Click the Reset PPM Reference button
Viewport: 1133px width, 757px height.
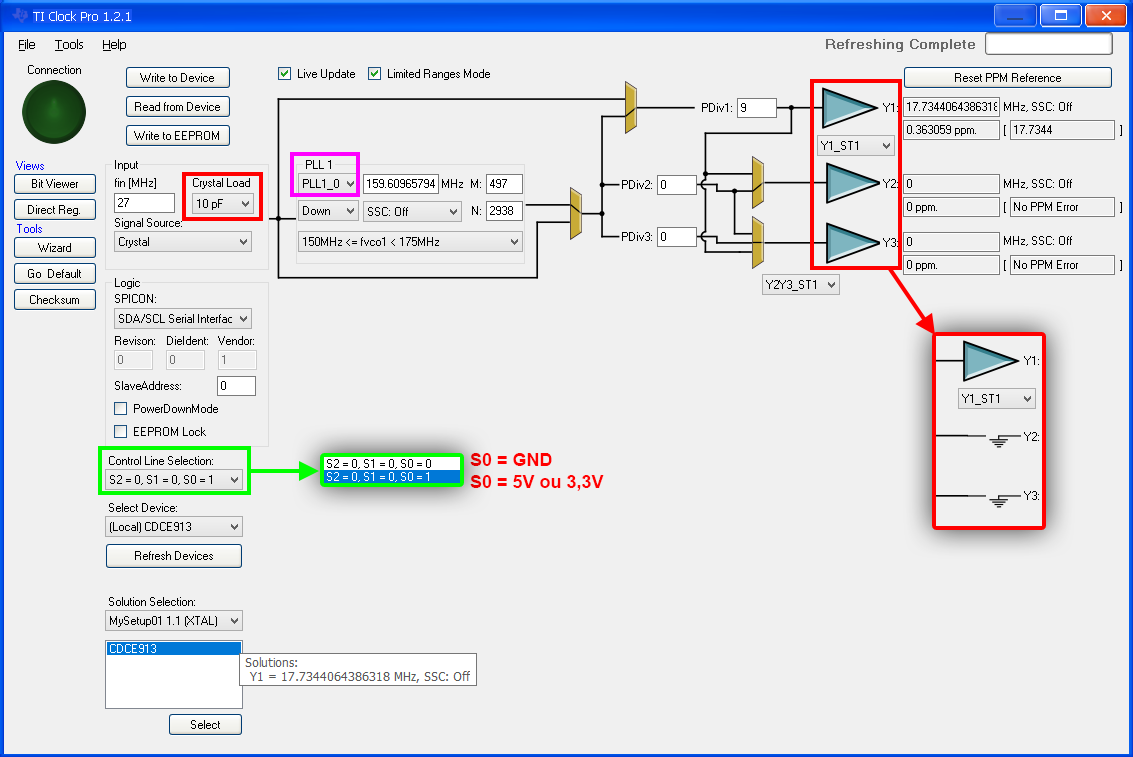[1008, 78]
